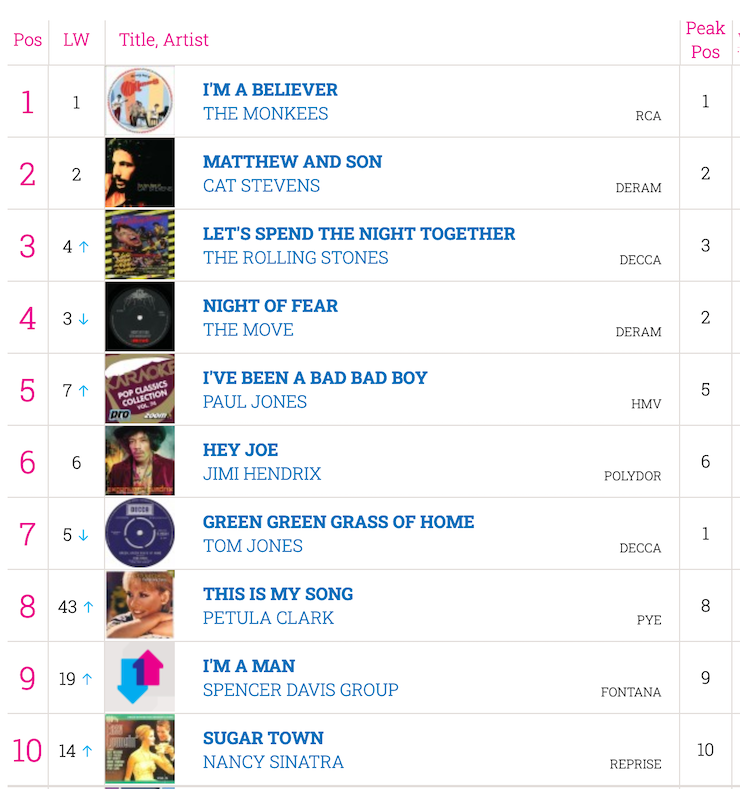Open the Night of Fear vinyl thumbnail
The image size is (740, 789).
point(140,317)
